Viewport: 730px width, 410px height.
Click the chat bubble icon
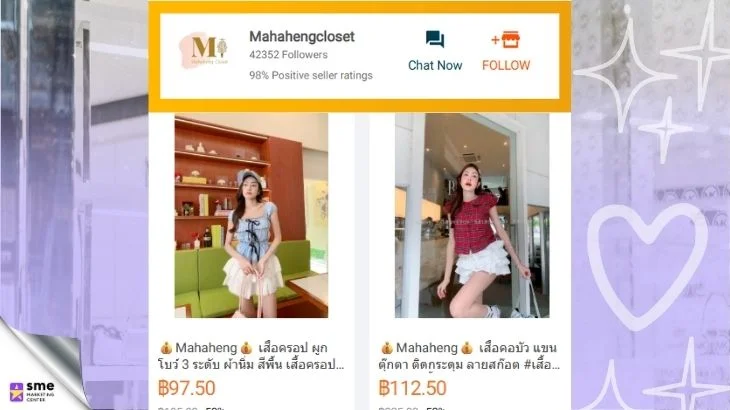coord(435,40)
